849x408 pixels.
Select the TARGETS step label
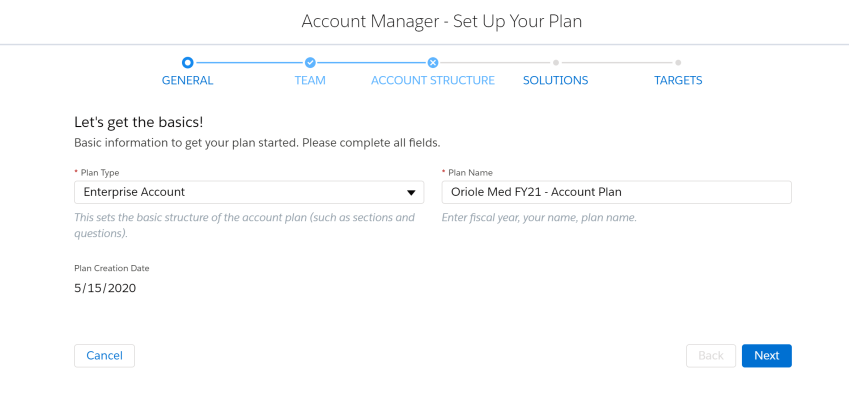[x=678, y=81]
